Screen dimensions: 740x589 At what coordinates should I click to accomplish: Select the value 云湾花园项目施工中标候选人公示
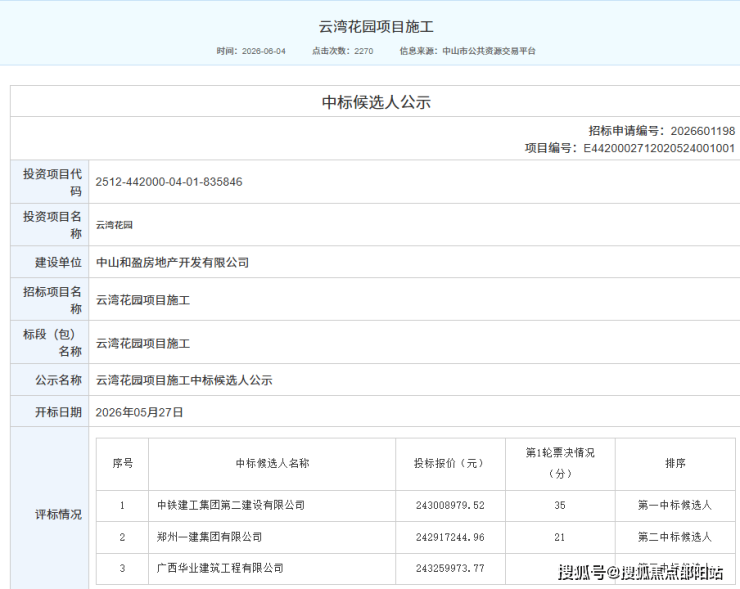(x=184, y=380)
